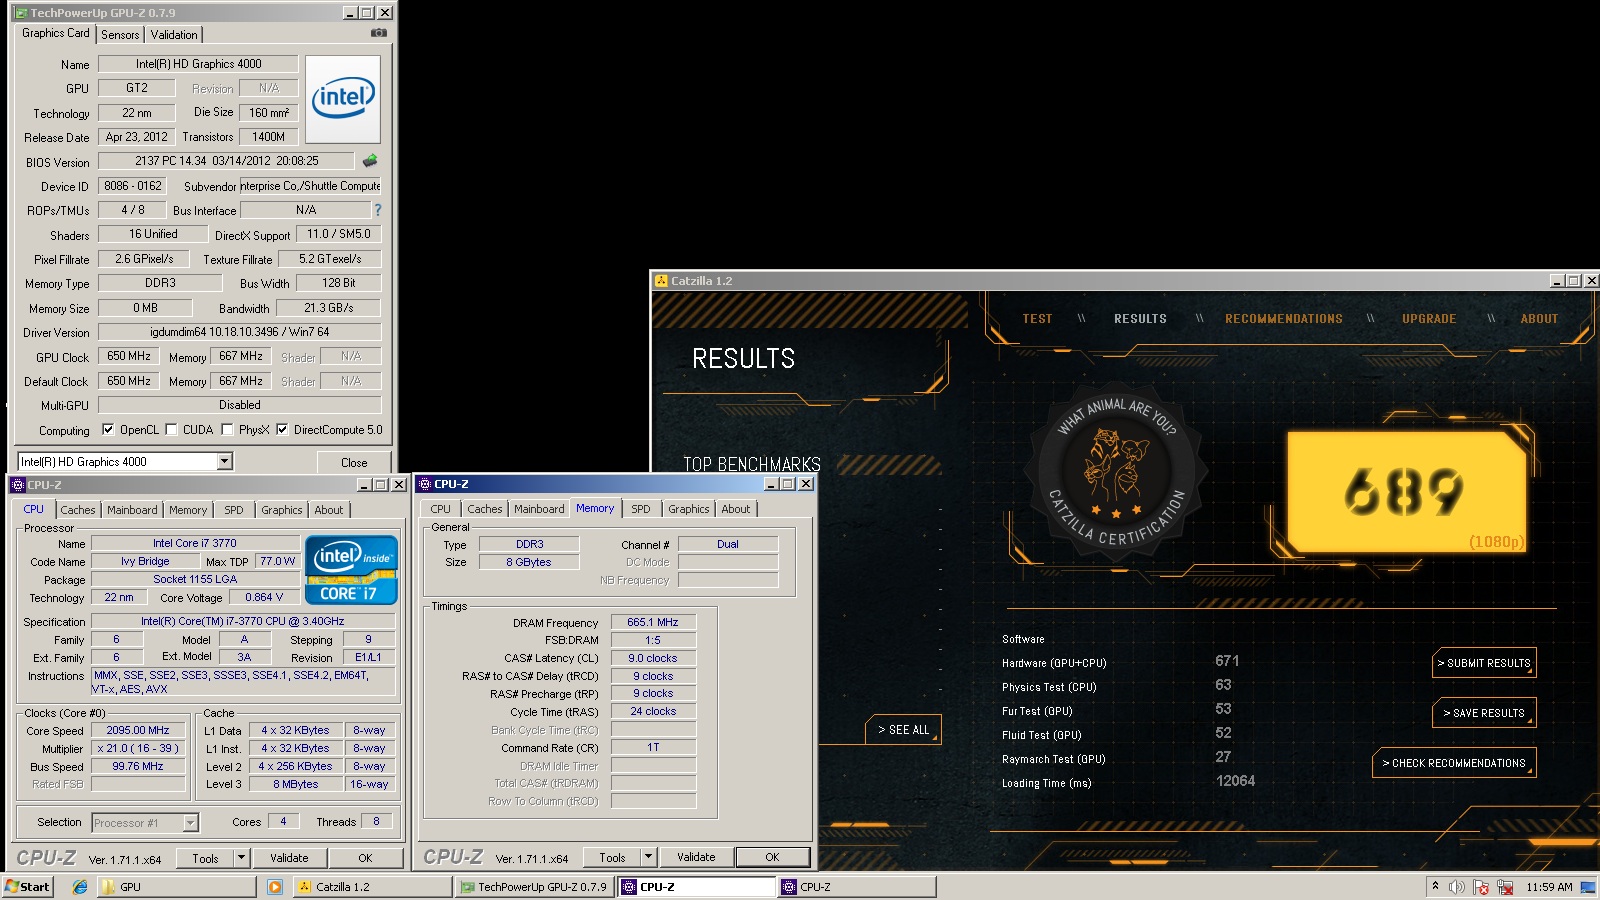The width and height of the screenshot is (1600, 900).
Task: Click the Core Speed 2095.00 MHz value
Action: [138, 731]
